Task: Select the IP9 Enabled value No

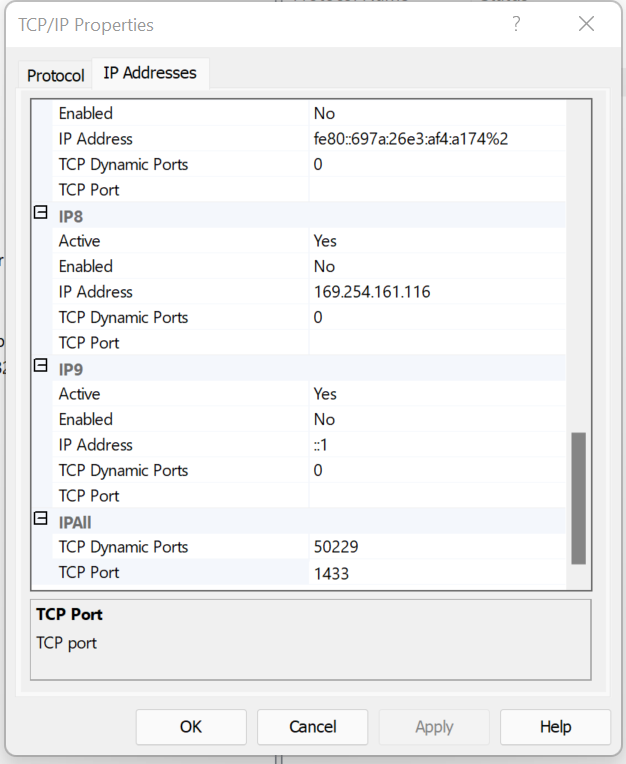Action: (x=436, y=419)
